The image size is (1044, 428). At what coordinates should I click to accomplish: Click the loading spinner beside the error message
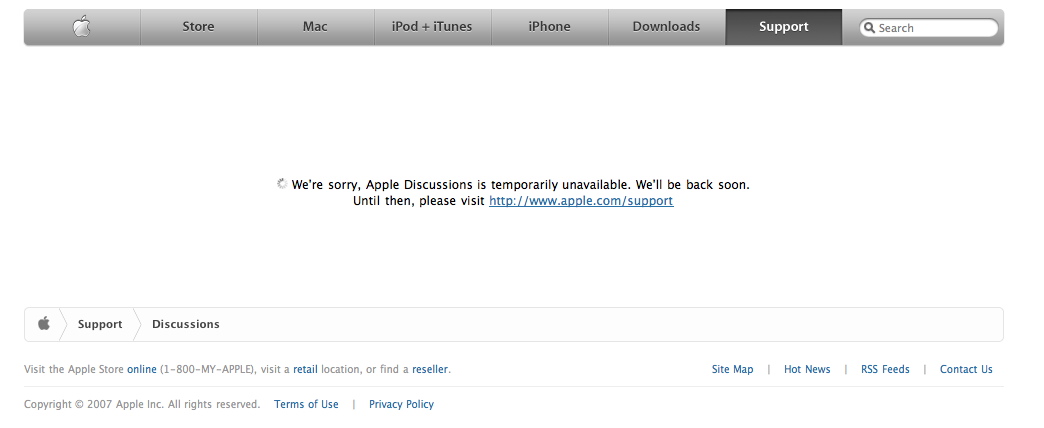(282, 184)
